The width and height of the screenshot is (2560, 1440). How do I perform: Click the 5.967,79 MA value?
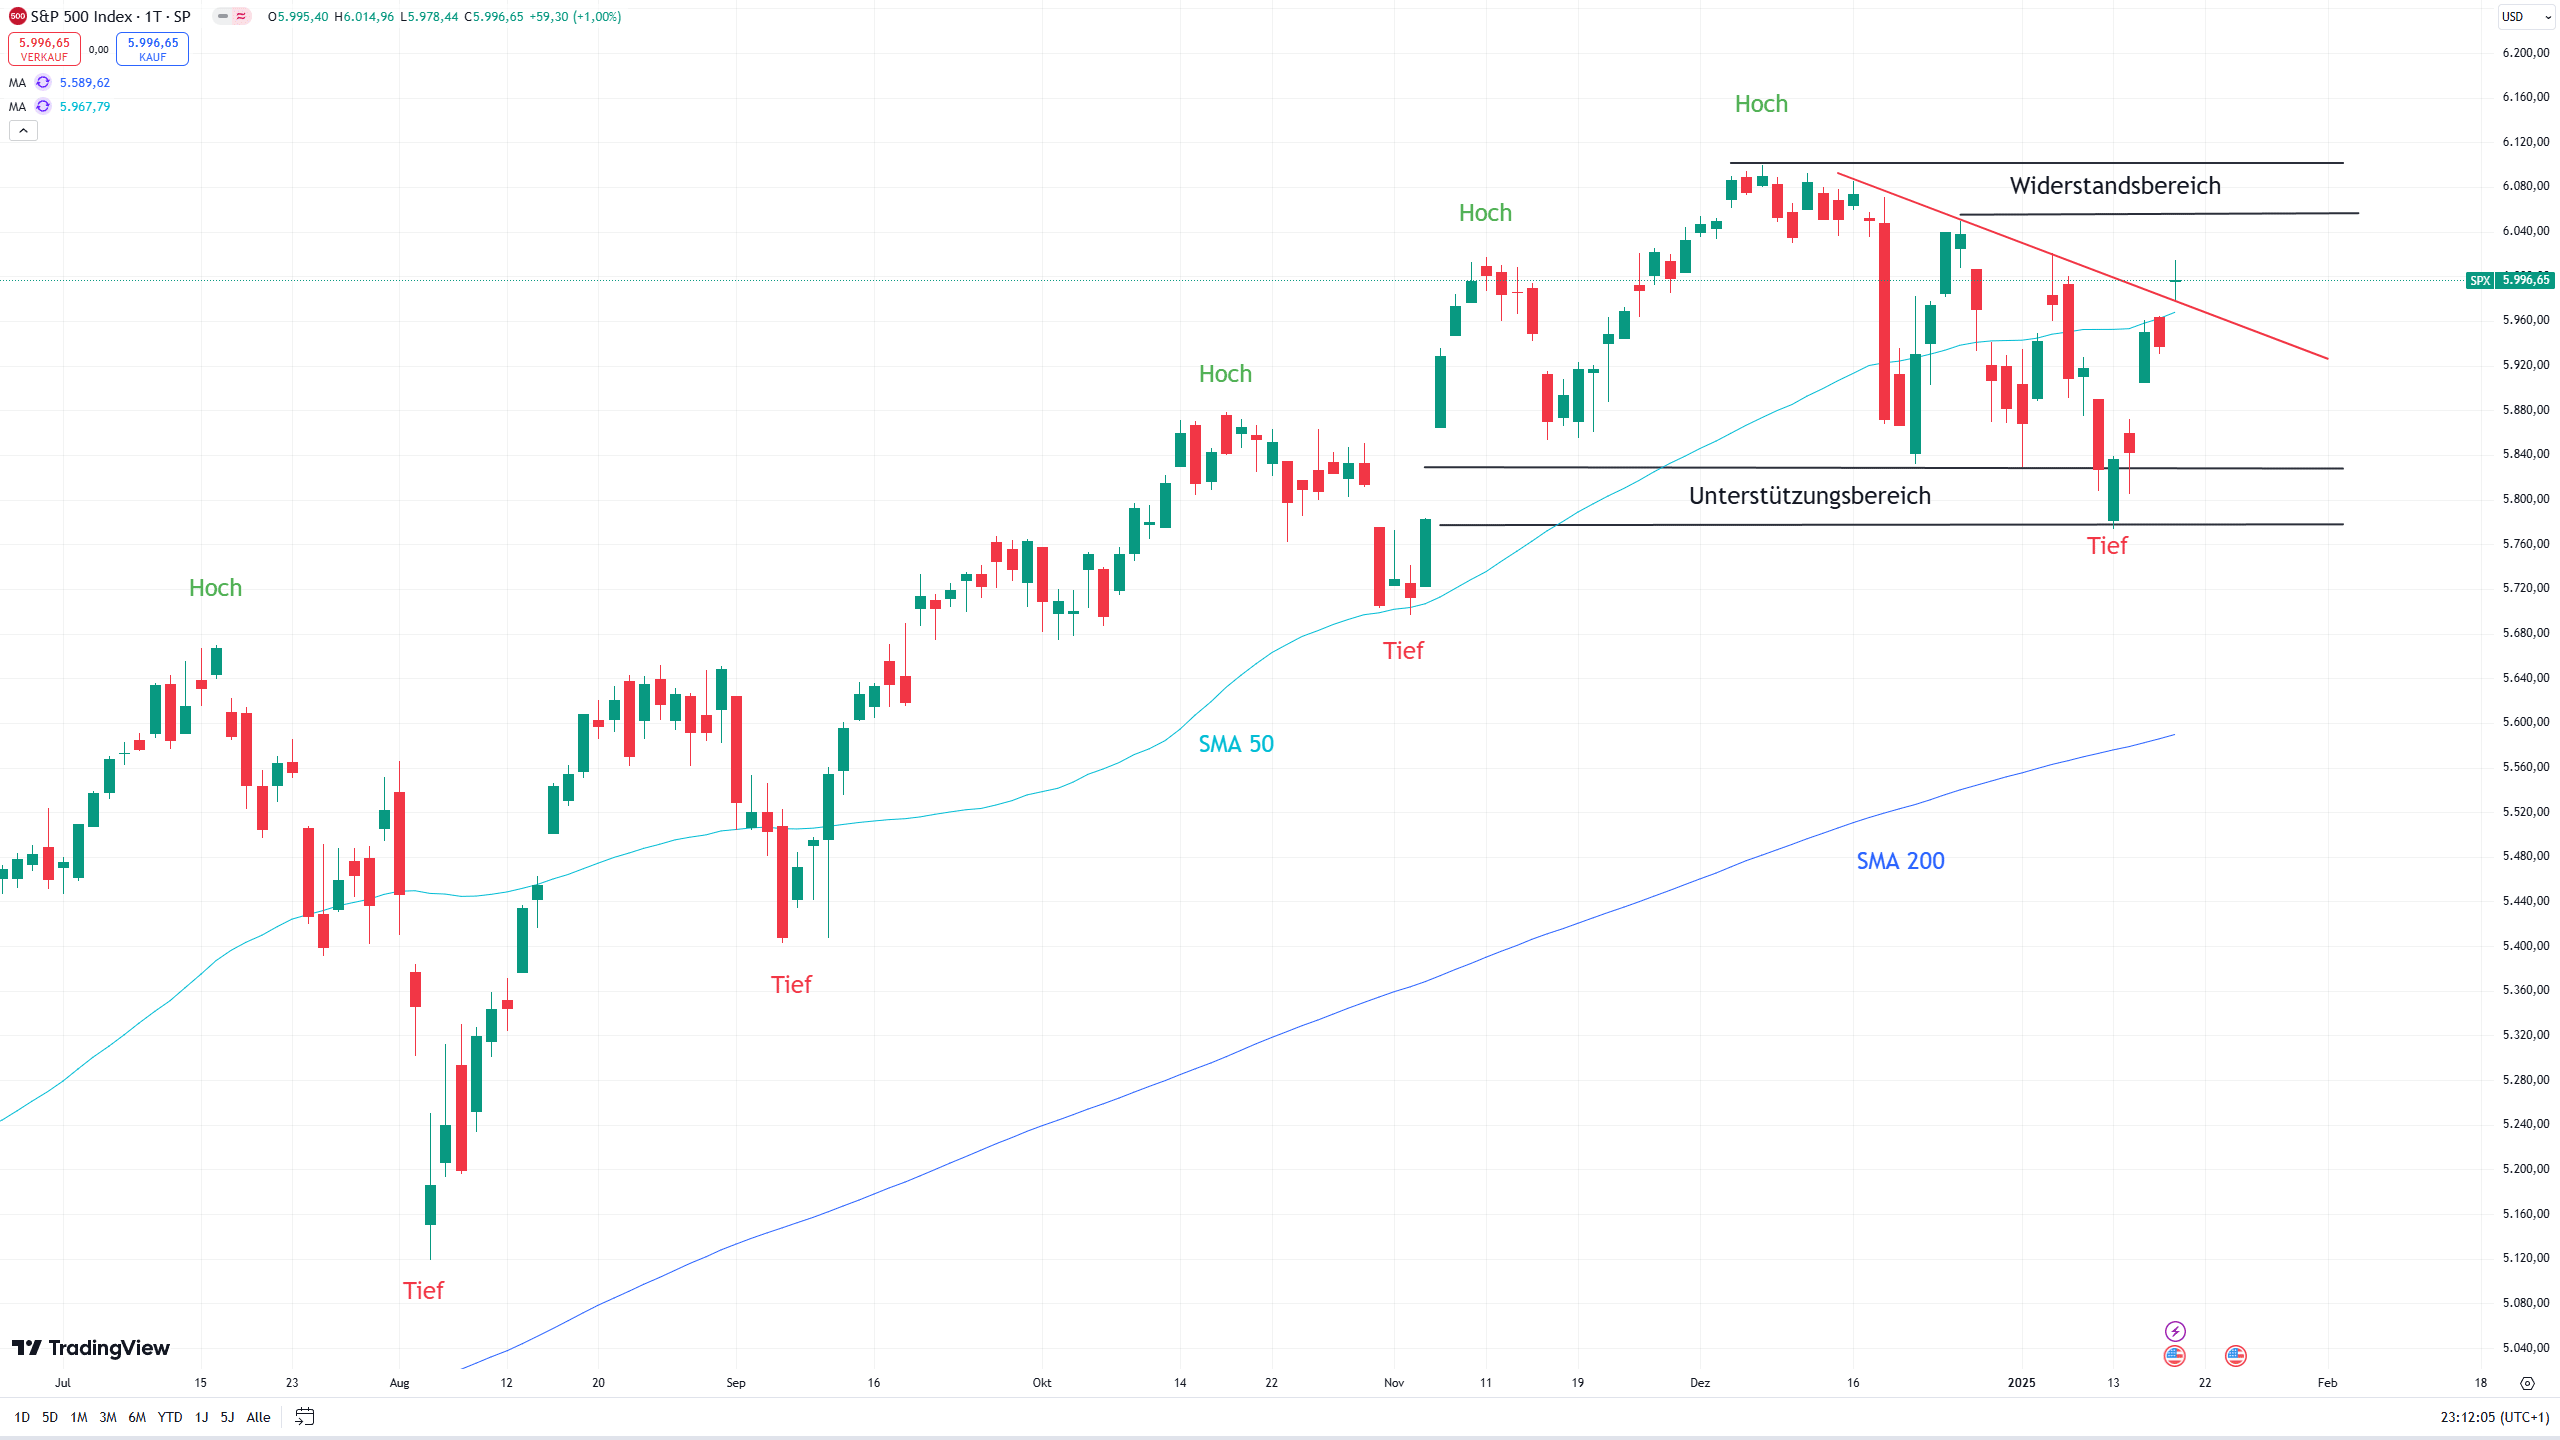click(85, 106)
